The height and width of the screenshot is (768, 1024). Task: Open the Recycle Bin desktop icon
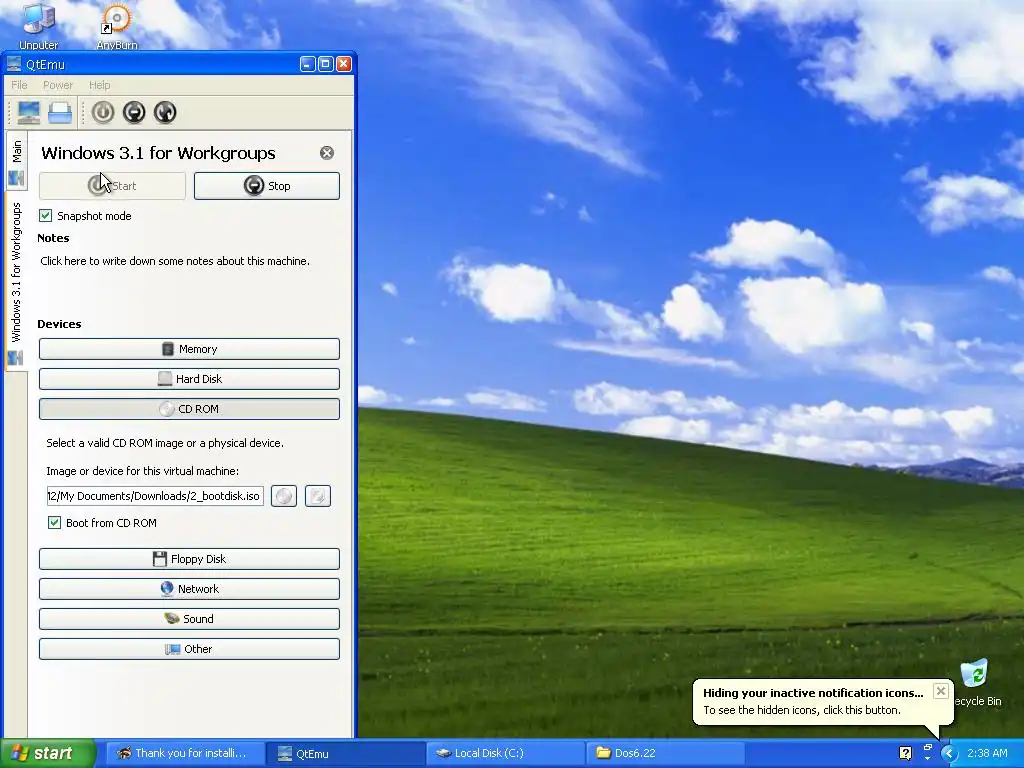[977, 683]
